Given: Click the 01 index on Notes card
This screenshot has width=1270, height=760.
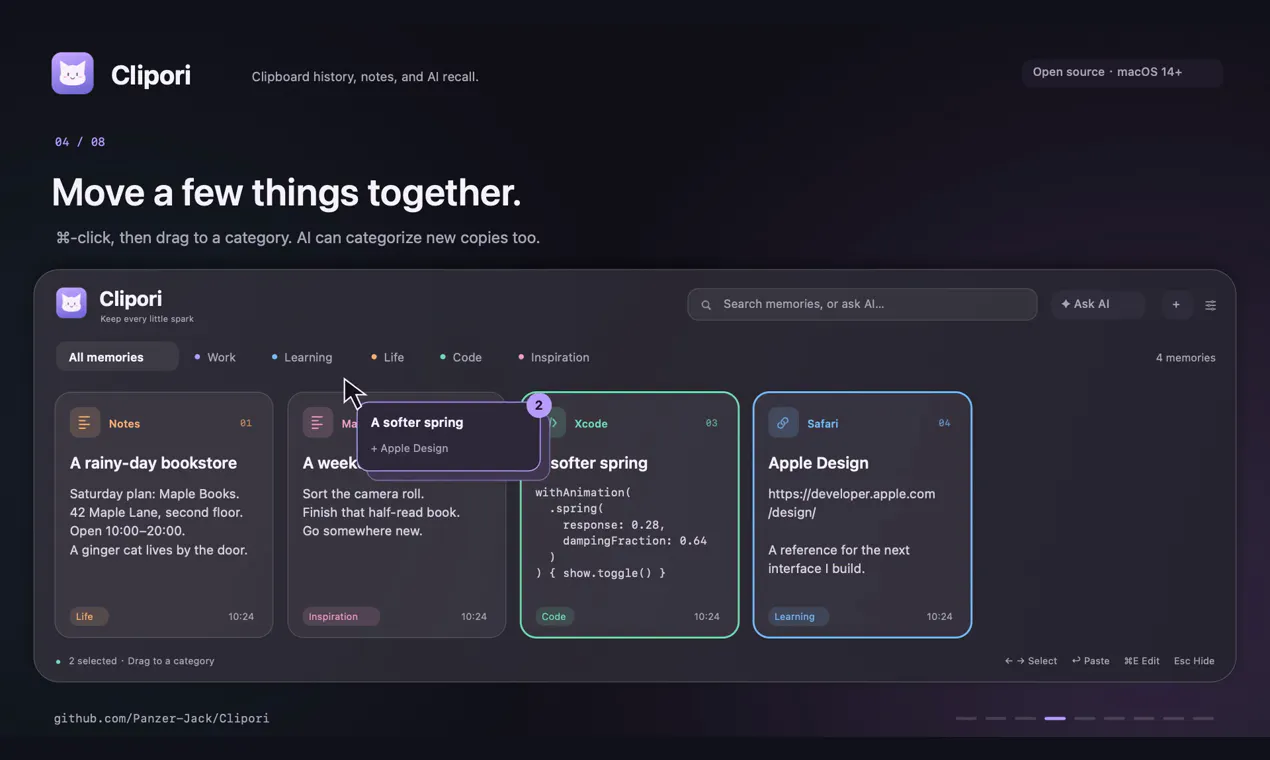Looking at the screenshot, I should (246, 423).
